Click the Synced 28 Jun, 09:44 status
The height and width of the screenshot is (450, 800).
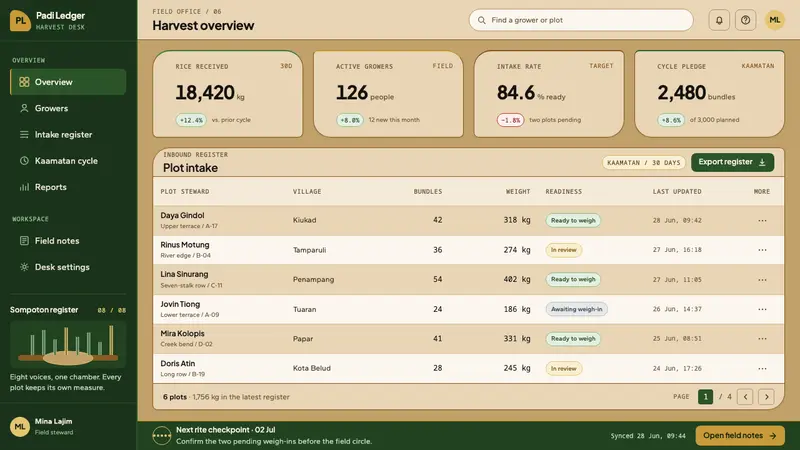click(x=648, y=436)
